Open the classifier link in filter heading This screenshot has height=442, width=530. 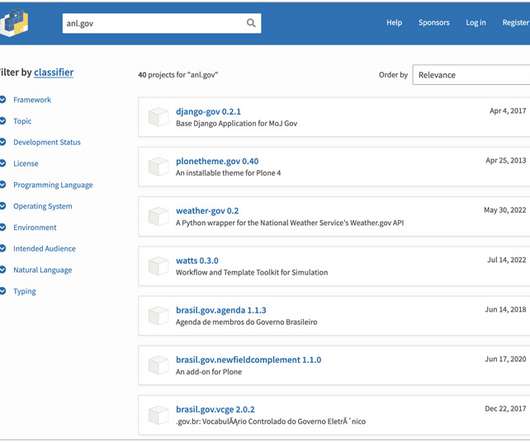[x=53, y=72]
